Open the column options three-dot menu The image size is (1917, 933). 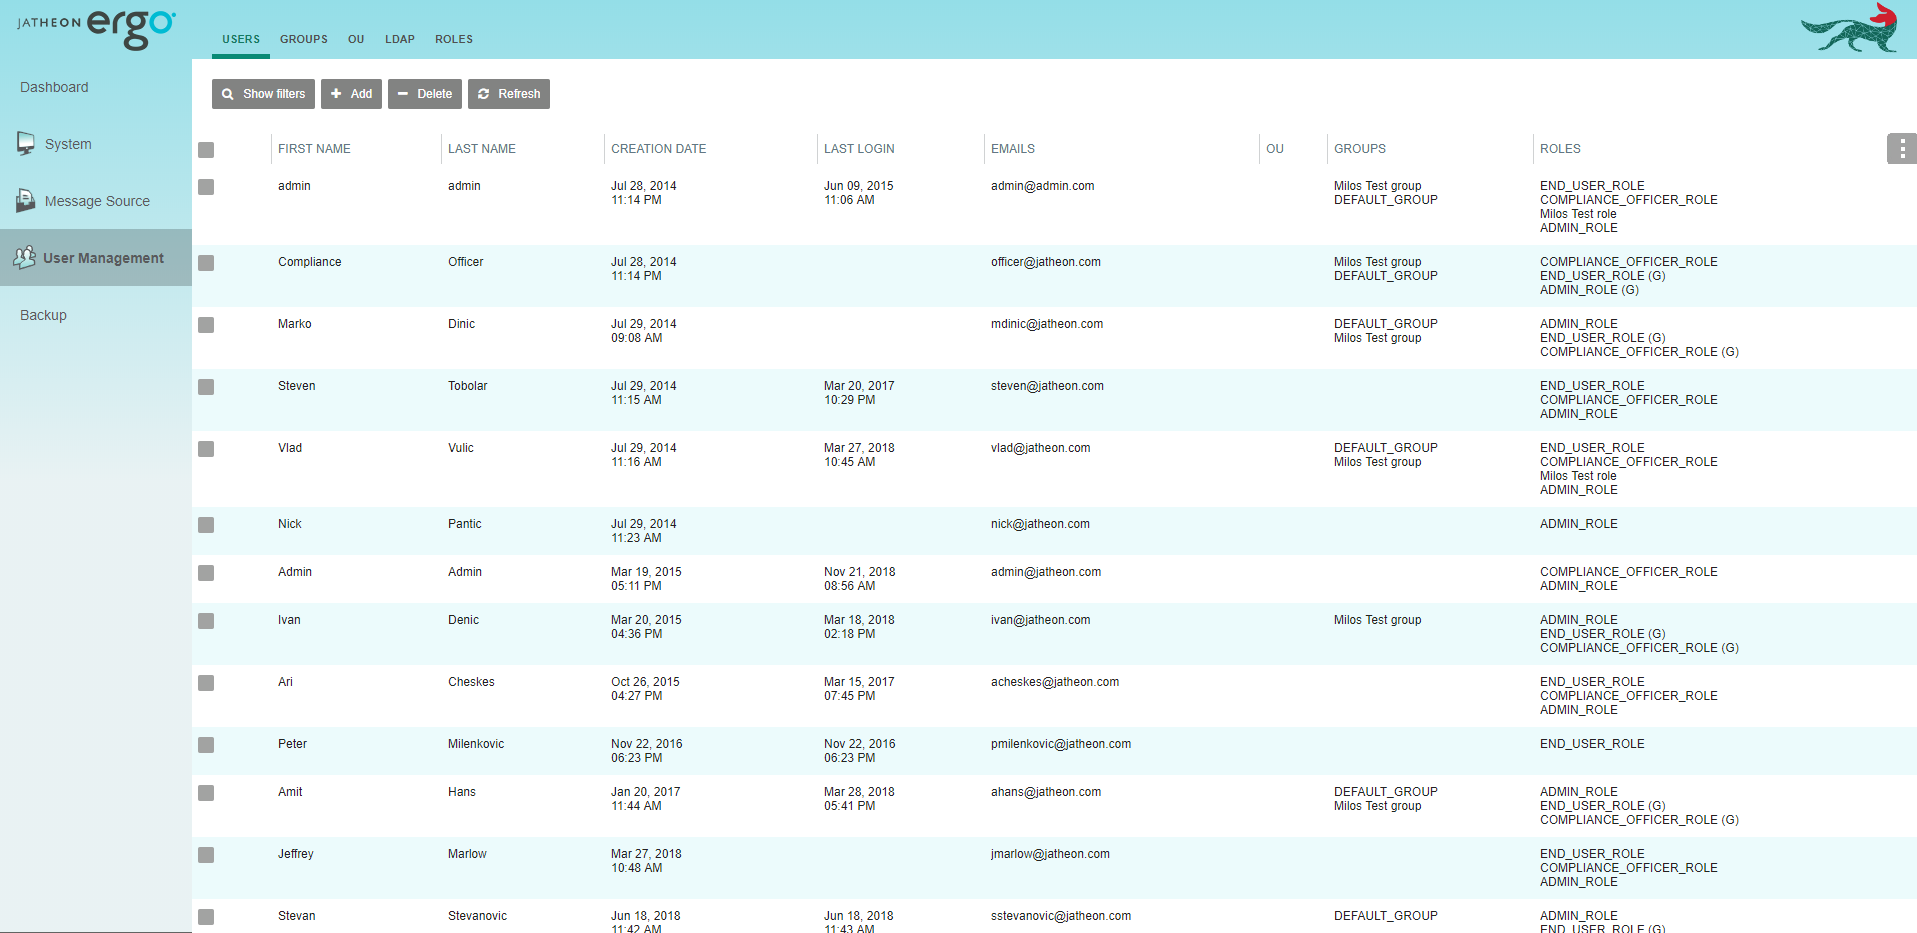point(1902,149)
